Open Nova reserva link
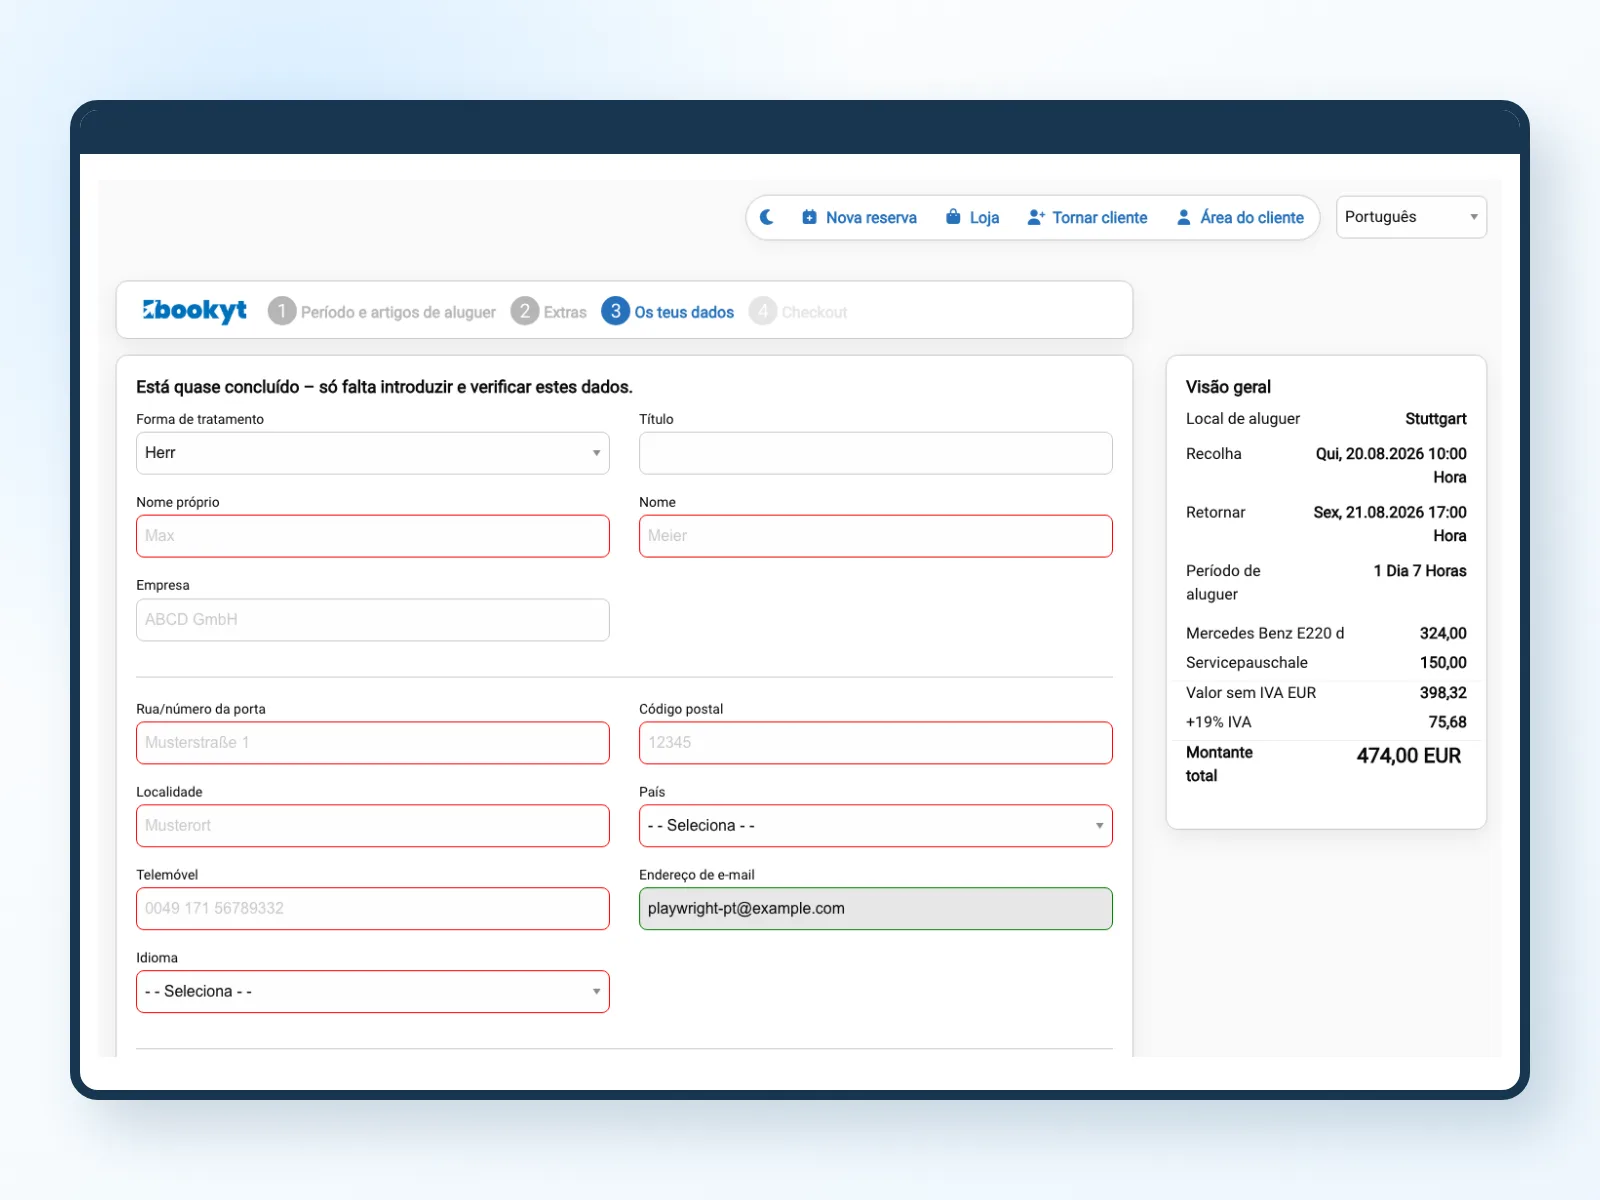 (859, 217)
